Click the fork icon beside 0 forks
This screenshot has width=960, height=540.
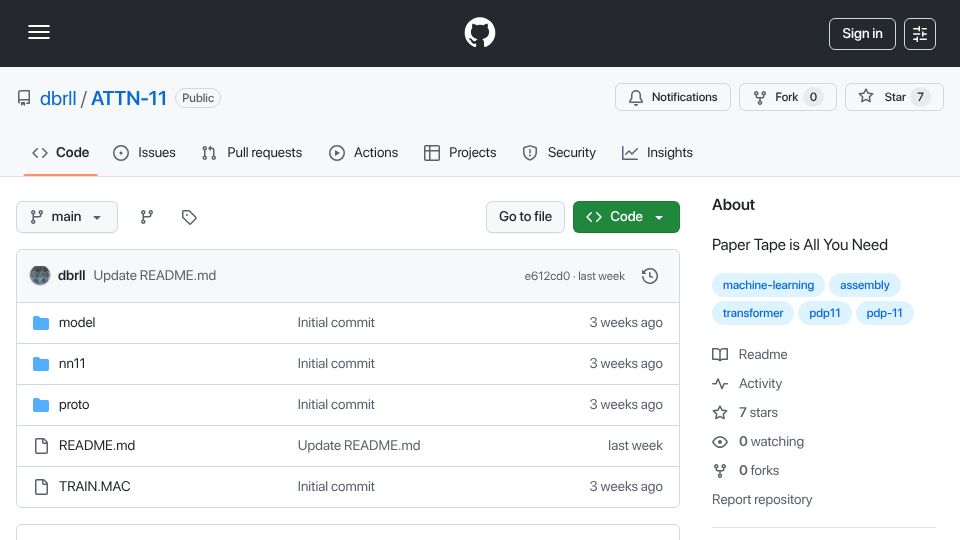[x=720, y=471]
